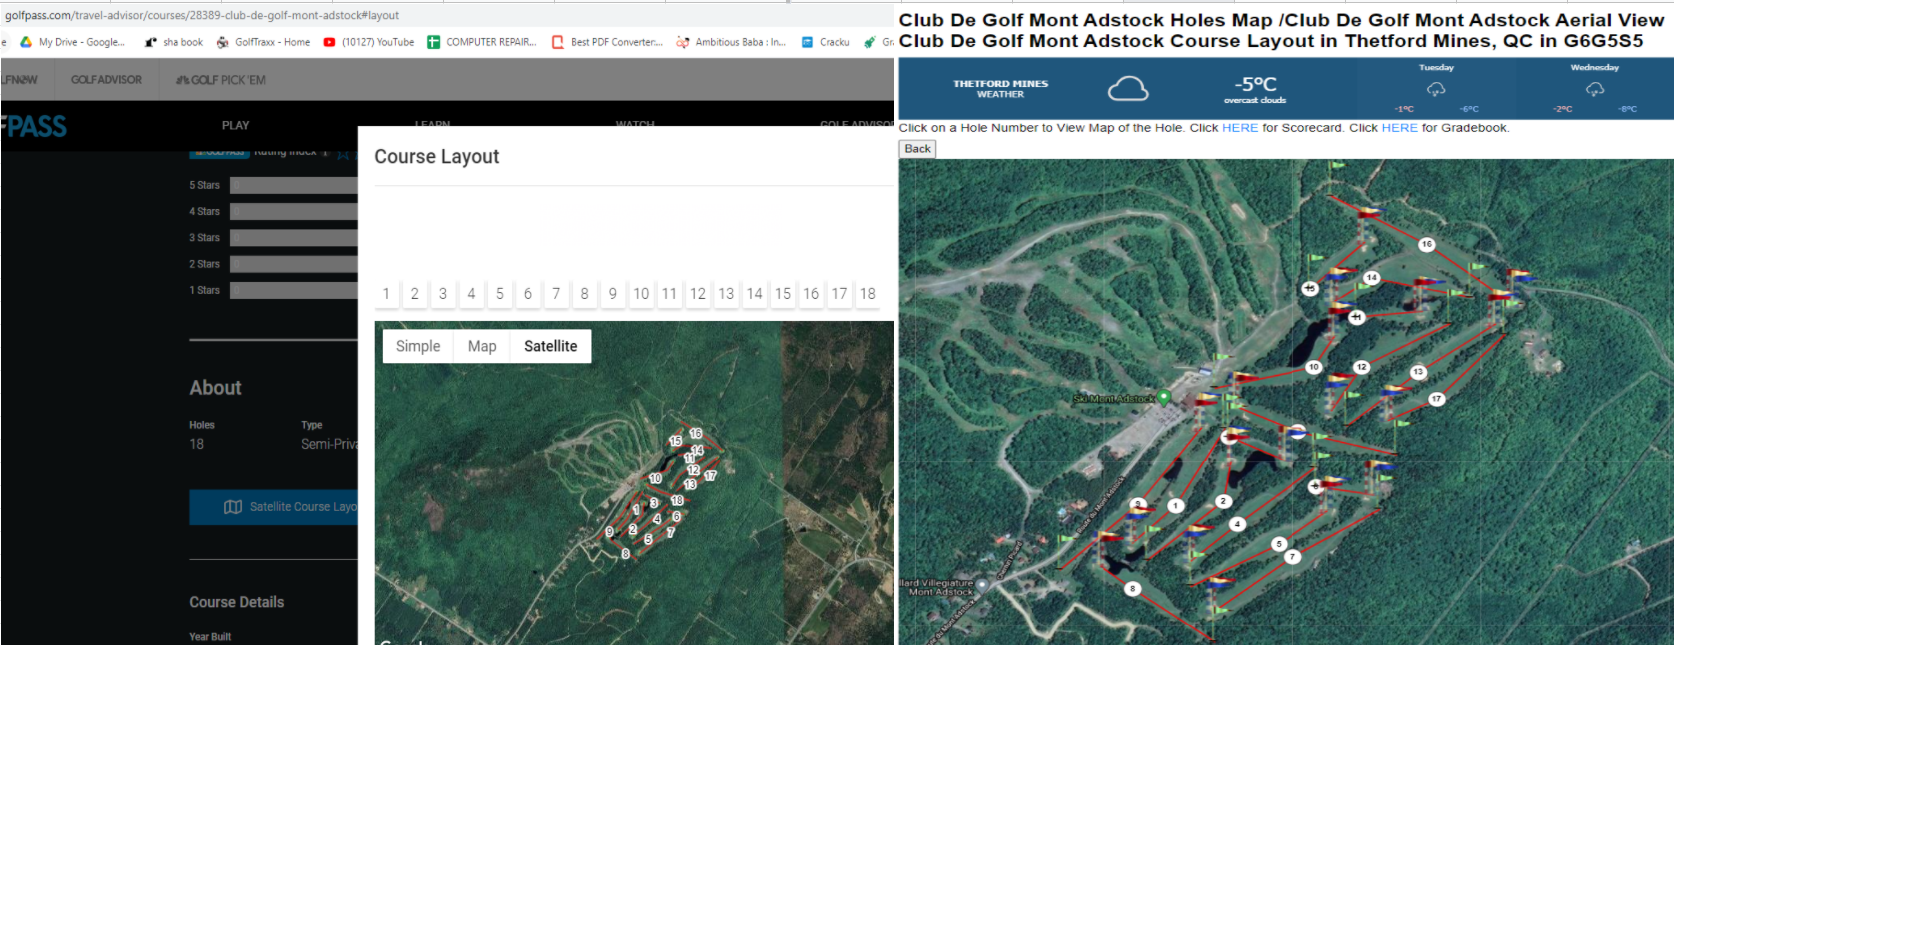
Task: Switch Course Layout view to Map
Action: point(482,346)
